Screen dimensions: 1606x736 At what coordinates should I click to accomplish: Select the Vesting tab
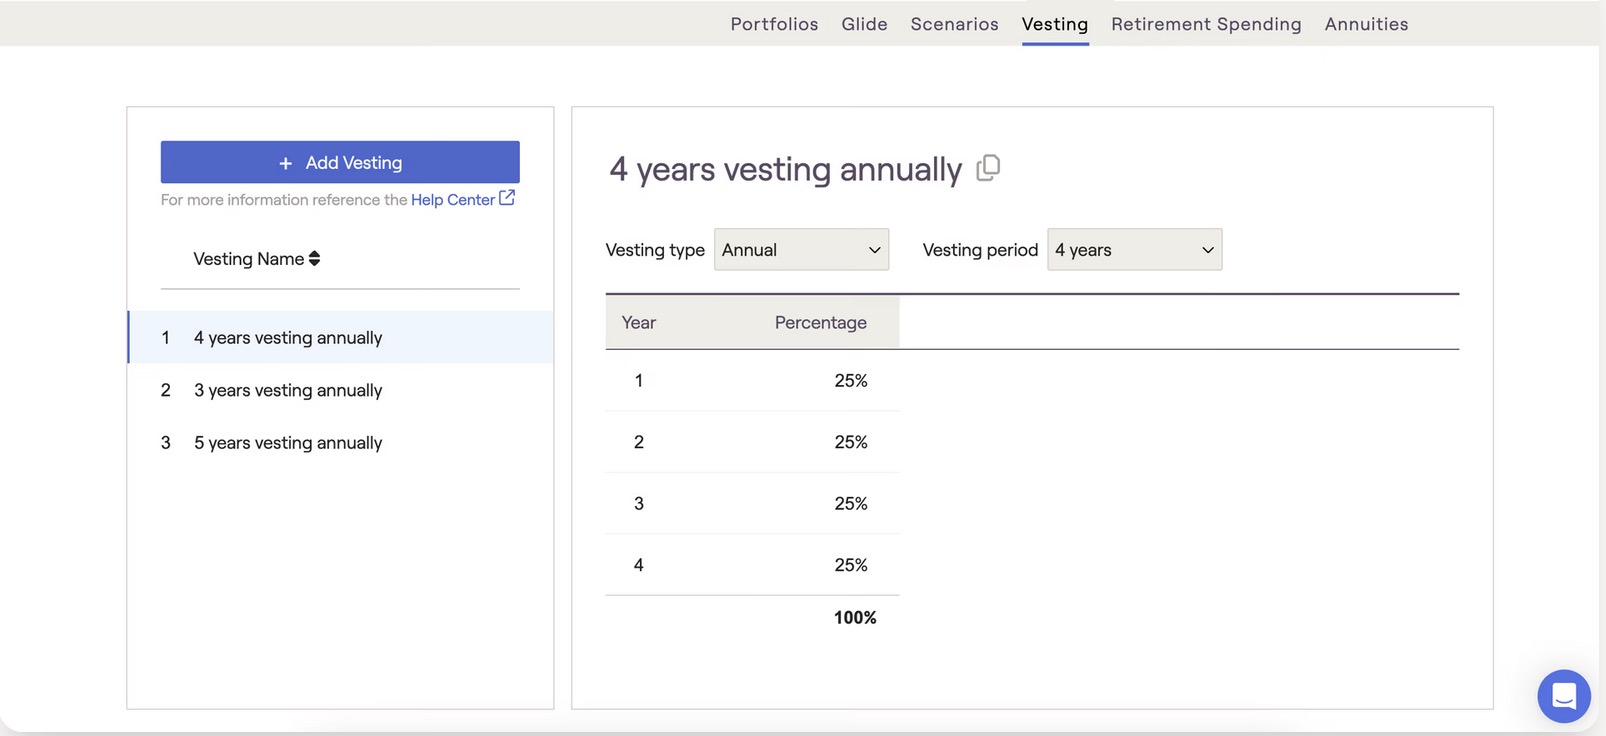[x=1054, y=24]
